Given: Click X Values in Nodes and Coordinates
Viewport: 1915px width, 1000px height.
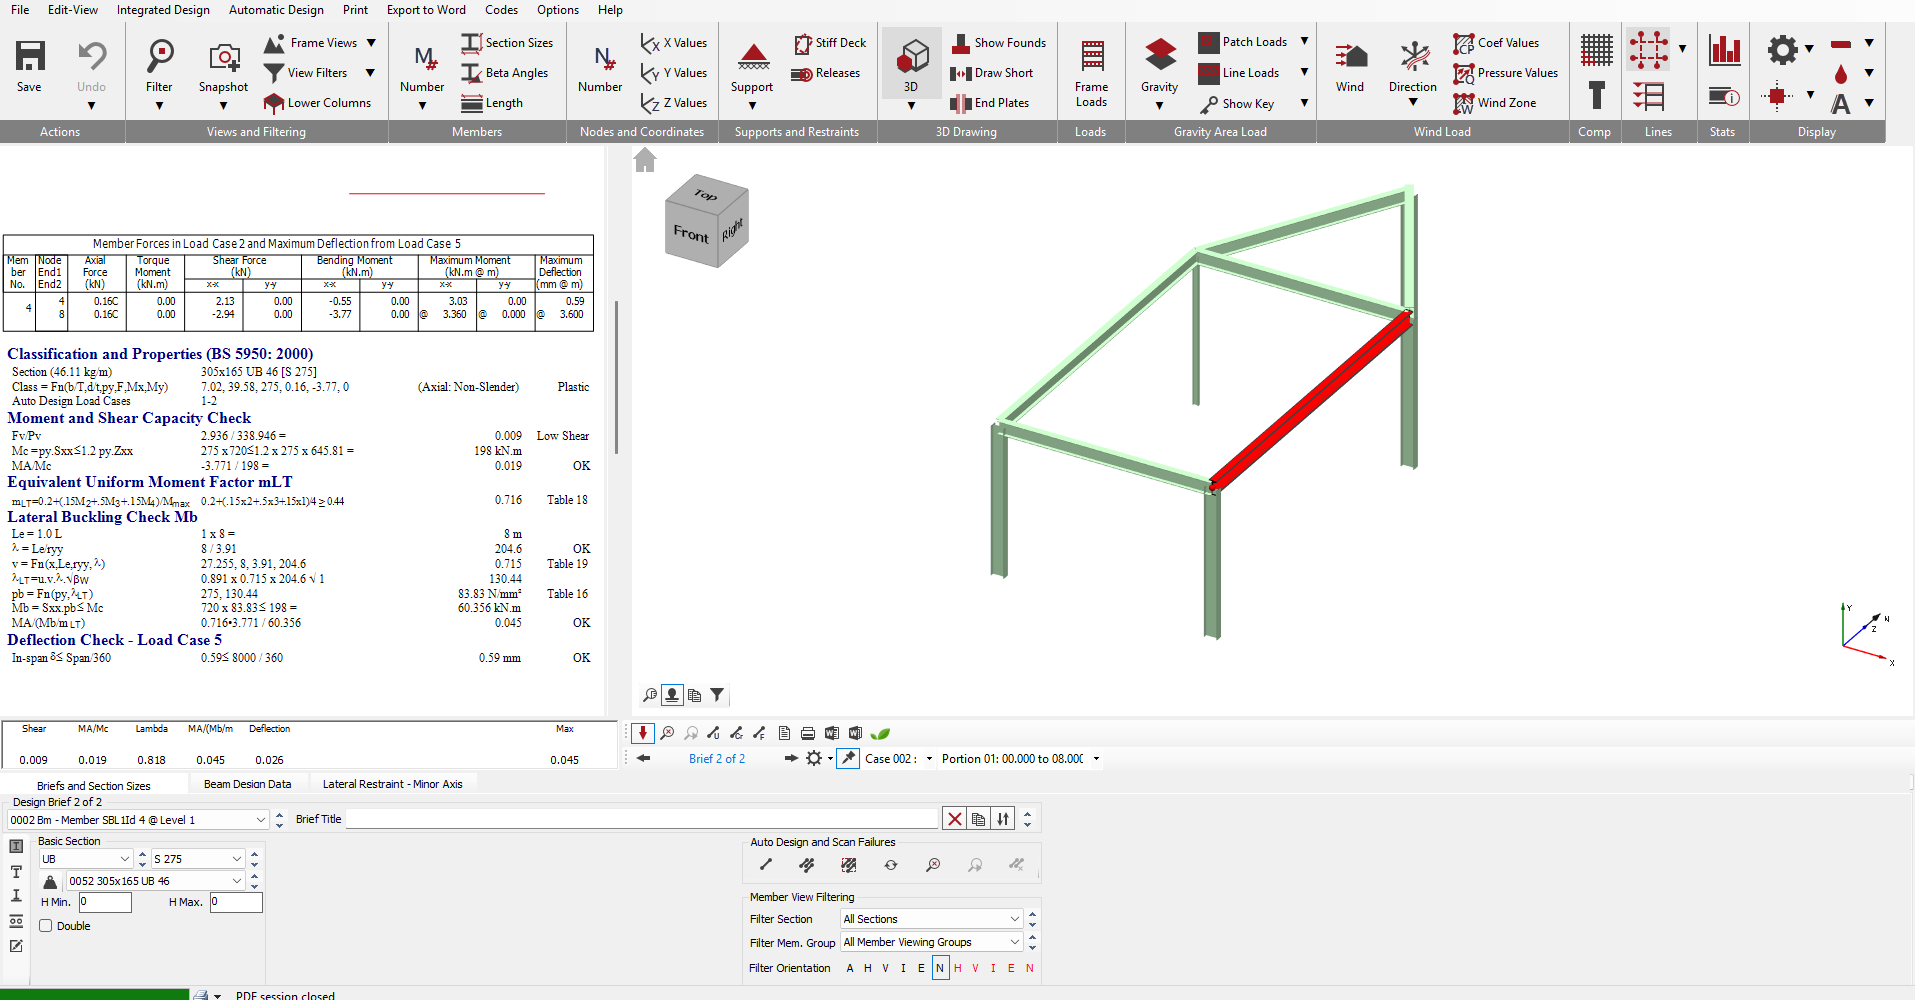Looking at the screenshot, I should (674, 43).
